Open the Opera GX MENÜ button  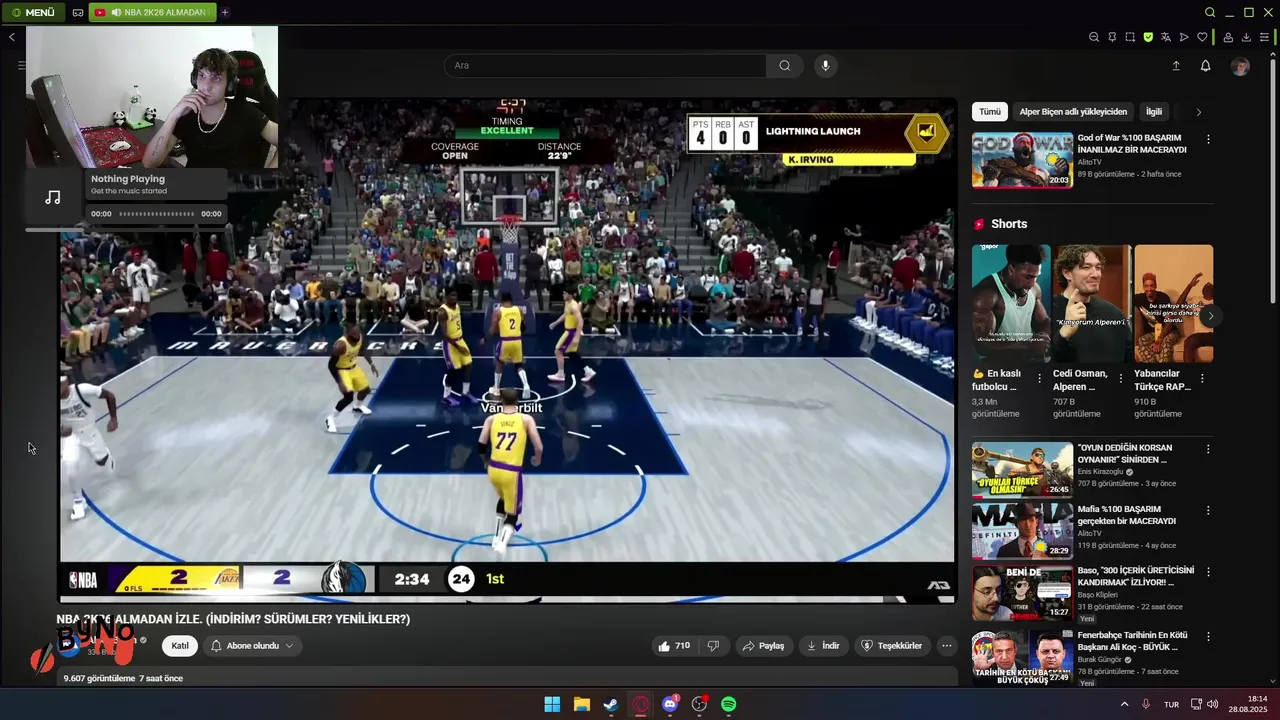click(33, 12)
